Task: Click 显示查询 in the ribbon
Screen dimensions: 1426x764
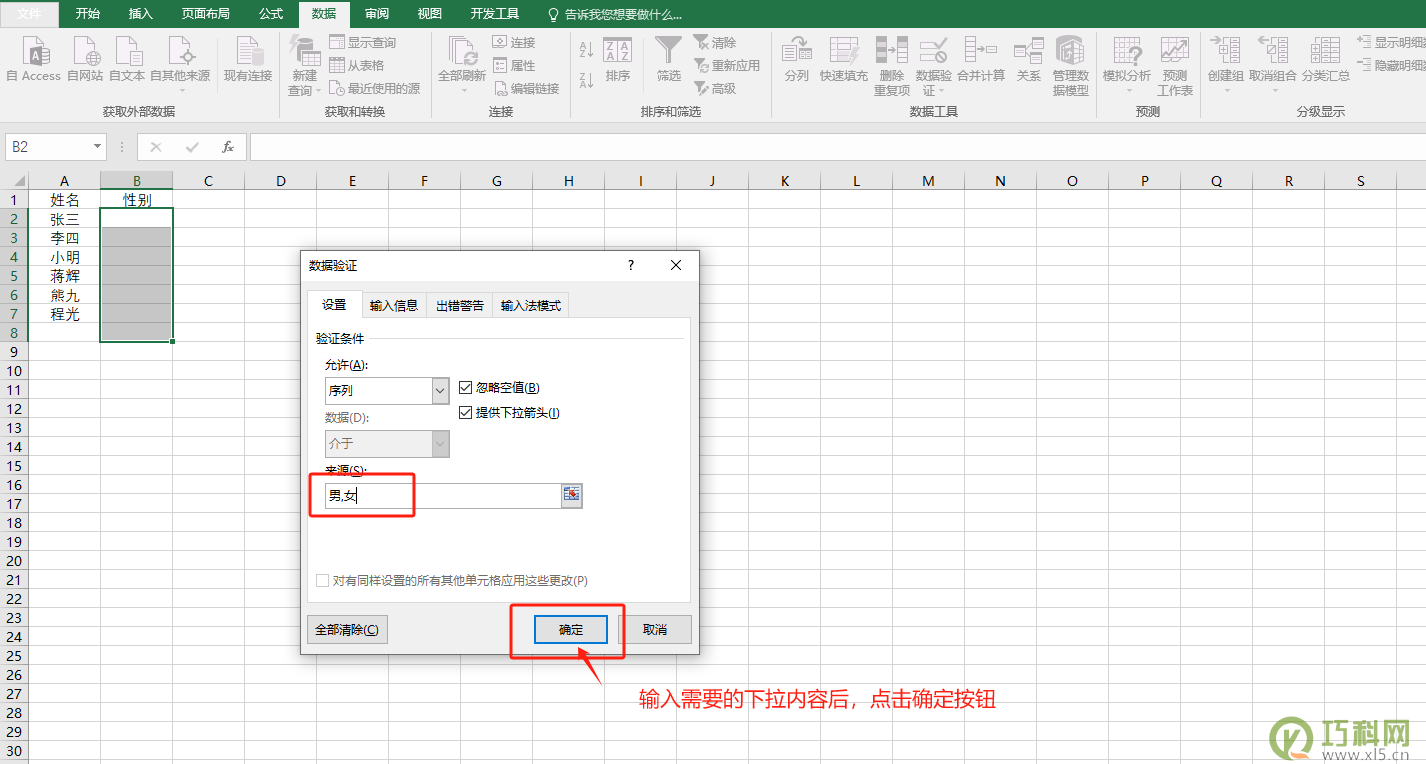Action: point(362,42)
